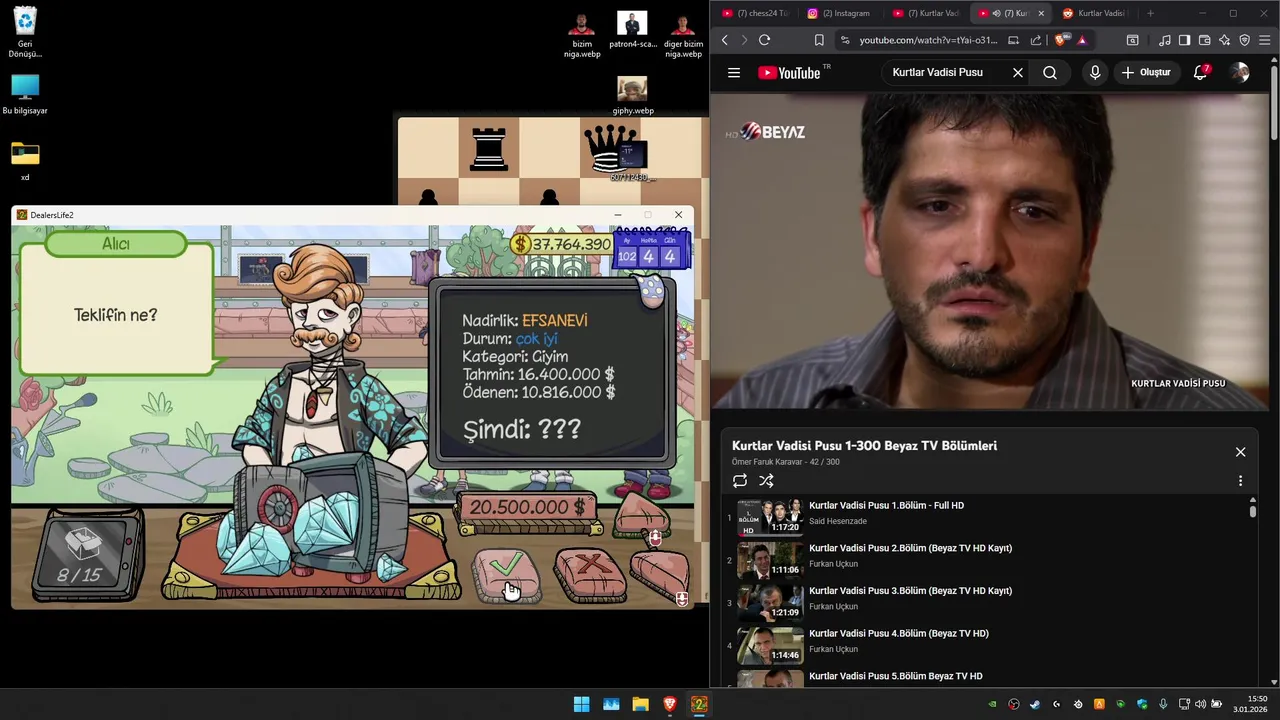This screenshot has width=1280, height=720.
Task: Open Brave Shields lion icon
Action: coord(1061,40)
